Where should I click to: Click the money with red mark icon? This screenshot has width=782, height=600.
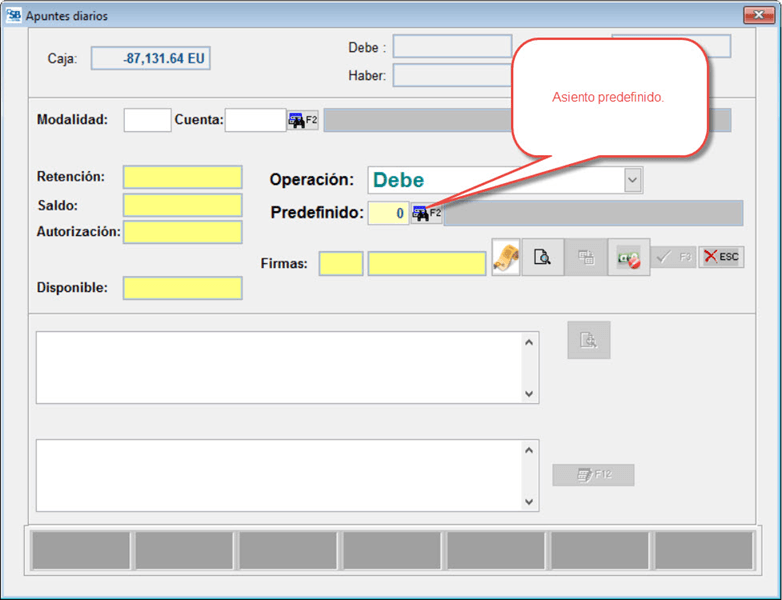point(628,257)
